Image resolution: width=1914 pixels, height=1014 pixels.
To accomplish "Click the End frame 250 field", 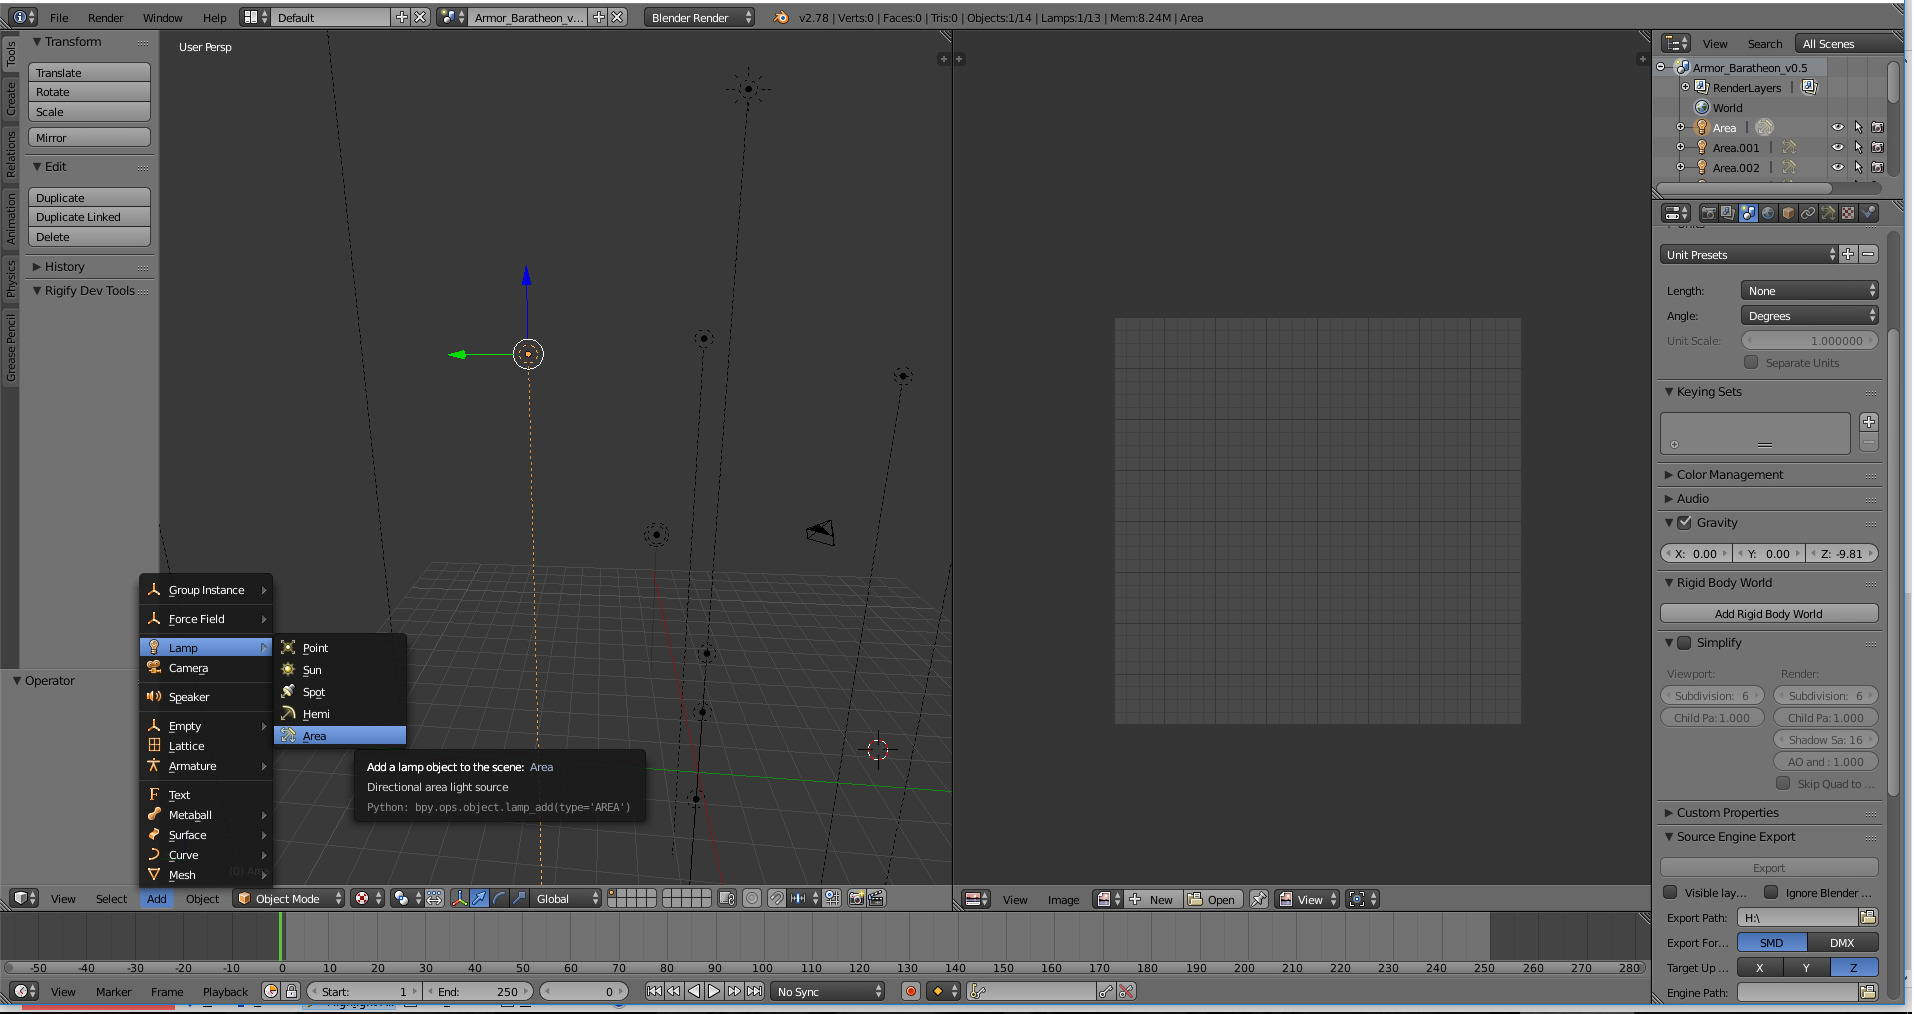I will 479,991.
